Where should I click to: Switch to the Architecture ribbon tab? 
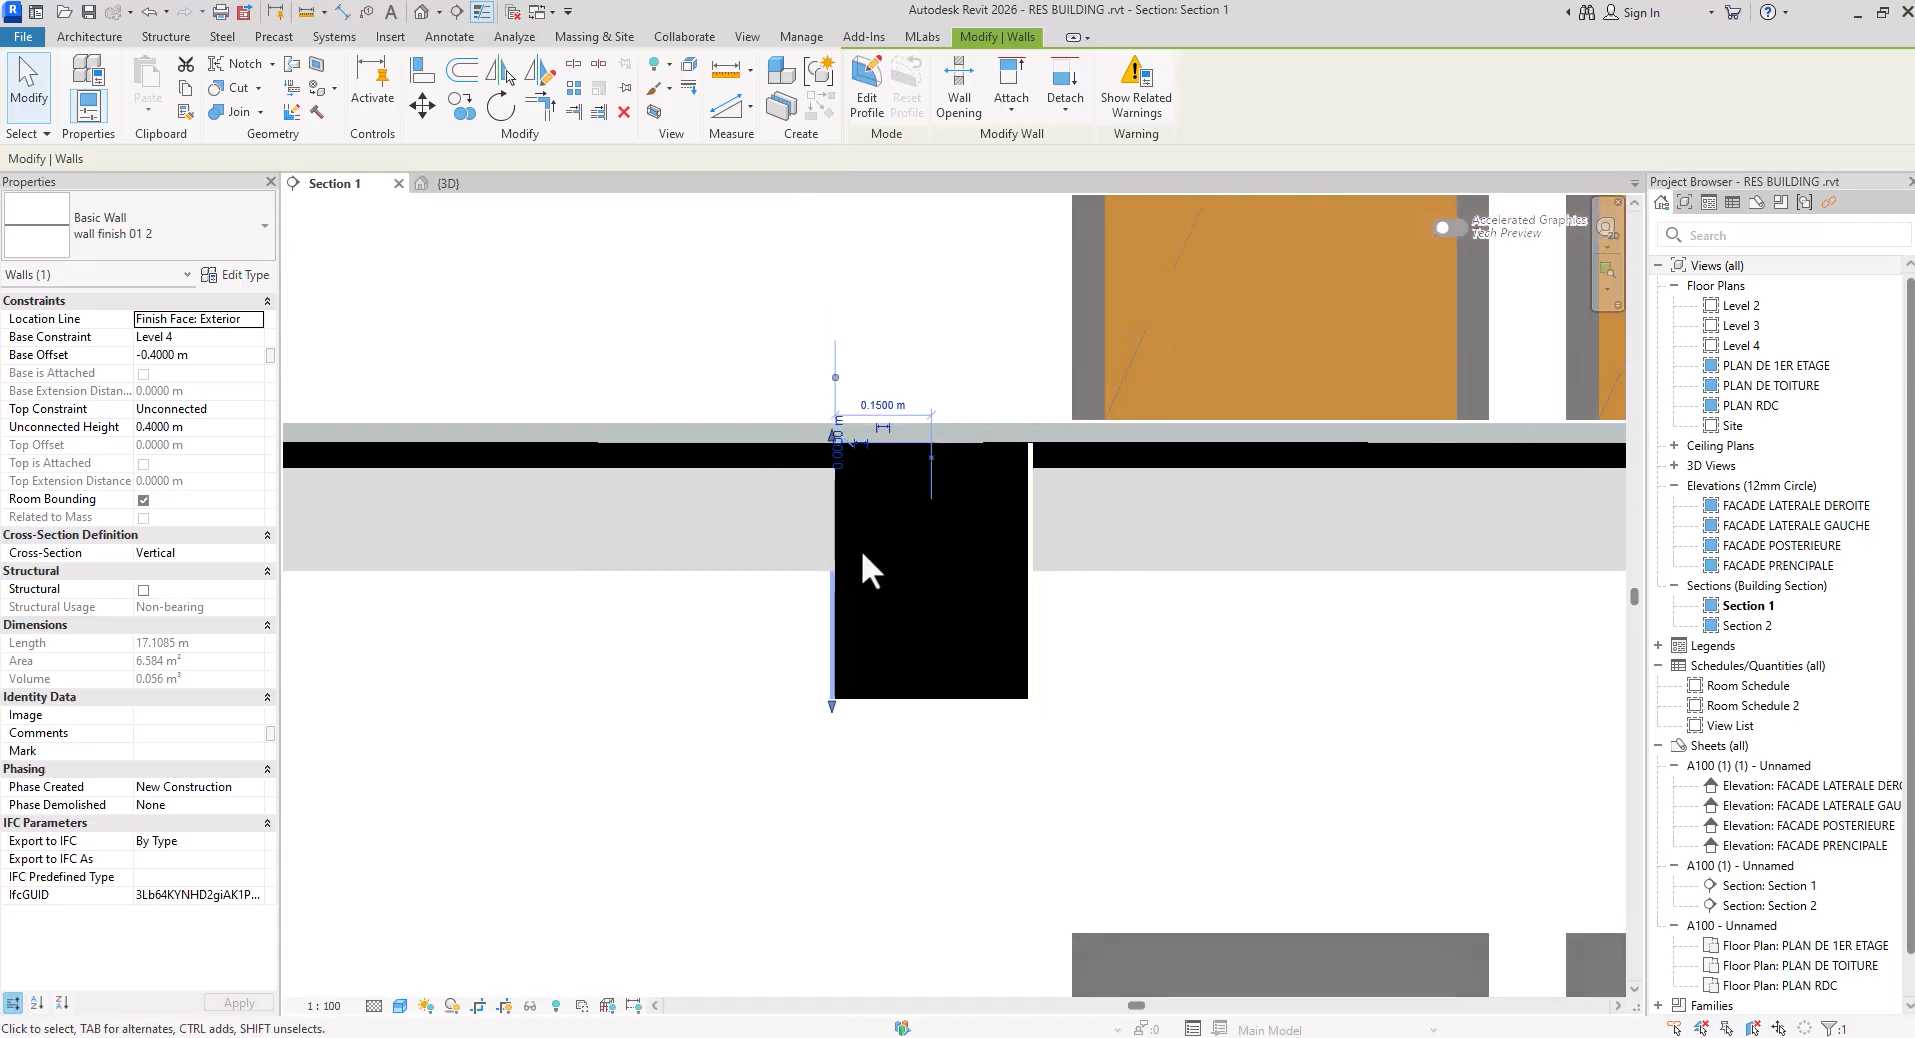(x=89, y=36)
